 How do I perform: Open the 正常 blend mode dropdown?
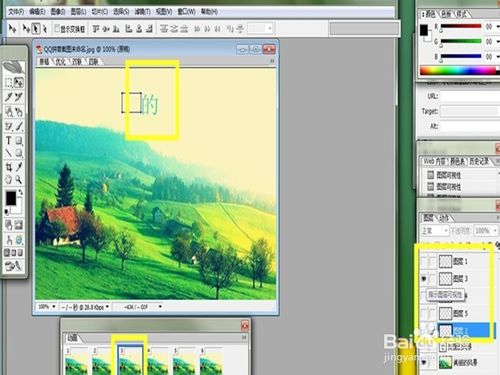pyautogui.click(x=435, y=230)
